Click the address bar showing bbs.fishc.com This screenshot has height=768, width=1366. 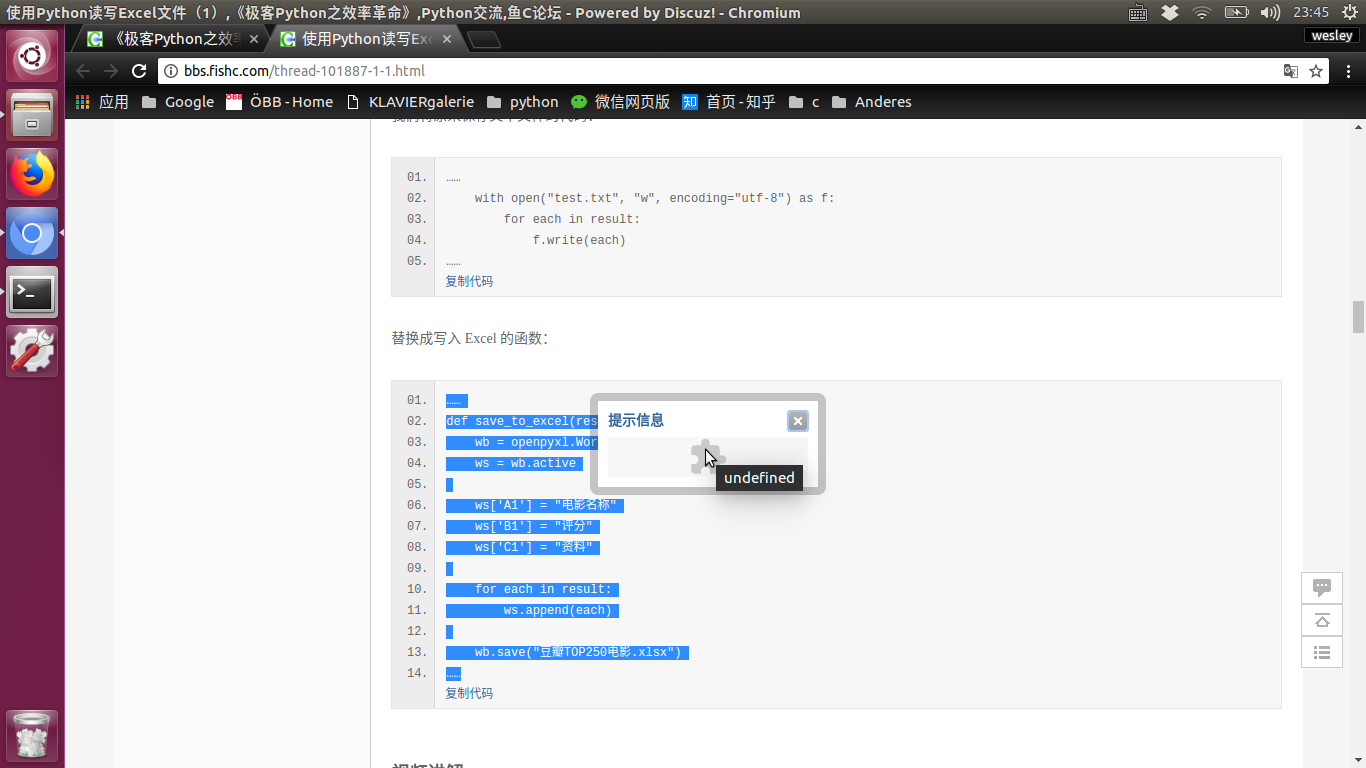pyautogui.click(x=700, y=71)
